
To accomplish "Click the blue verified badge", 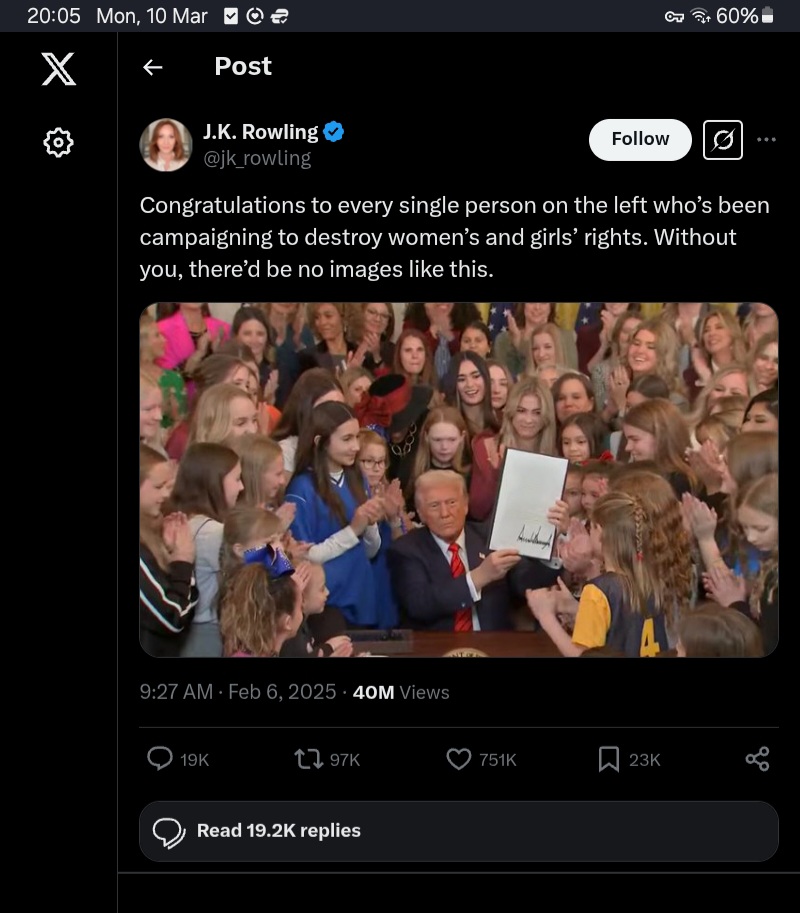I will click(334, 131).
